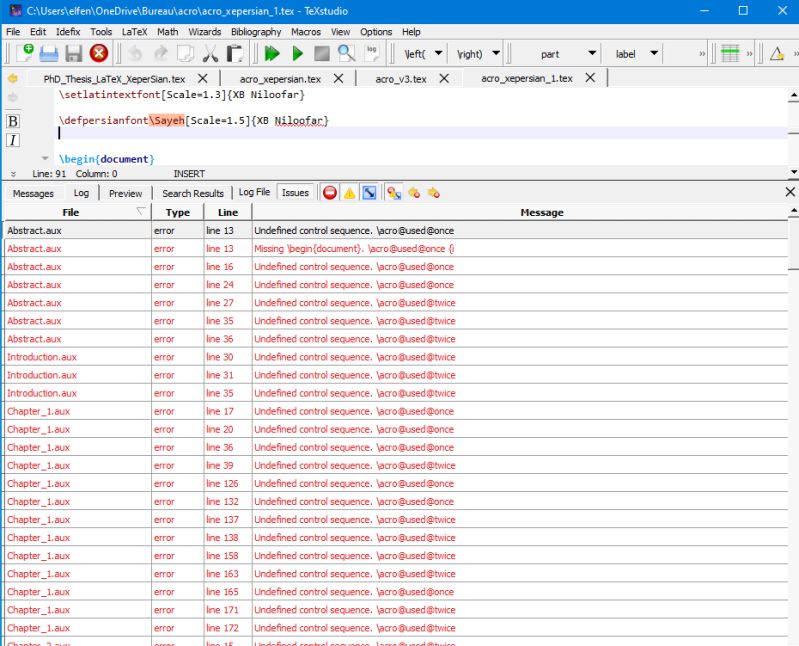Click the triangle math symbol icon

pyautogui.click(x=777, y=53)
